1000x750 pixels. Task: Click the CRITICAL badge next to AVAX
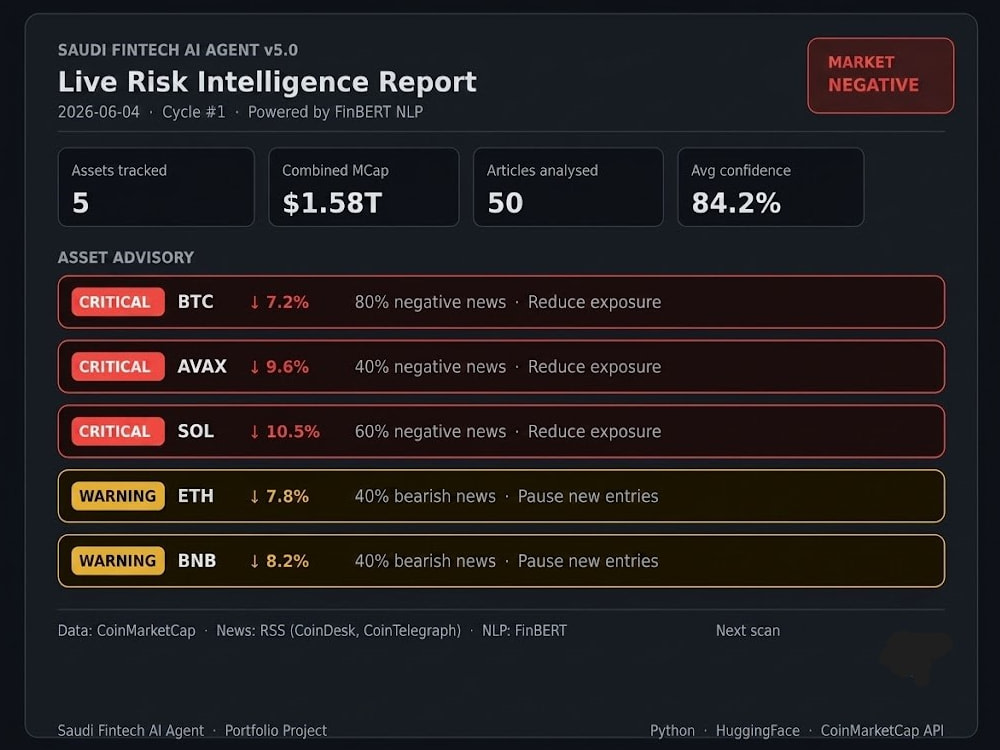[x=117, y=367]
